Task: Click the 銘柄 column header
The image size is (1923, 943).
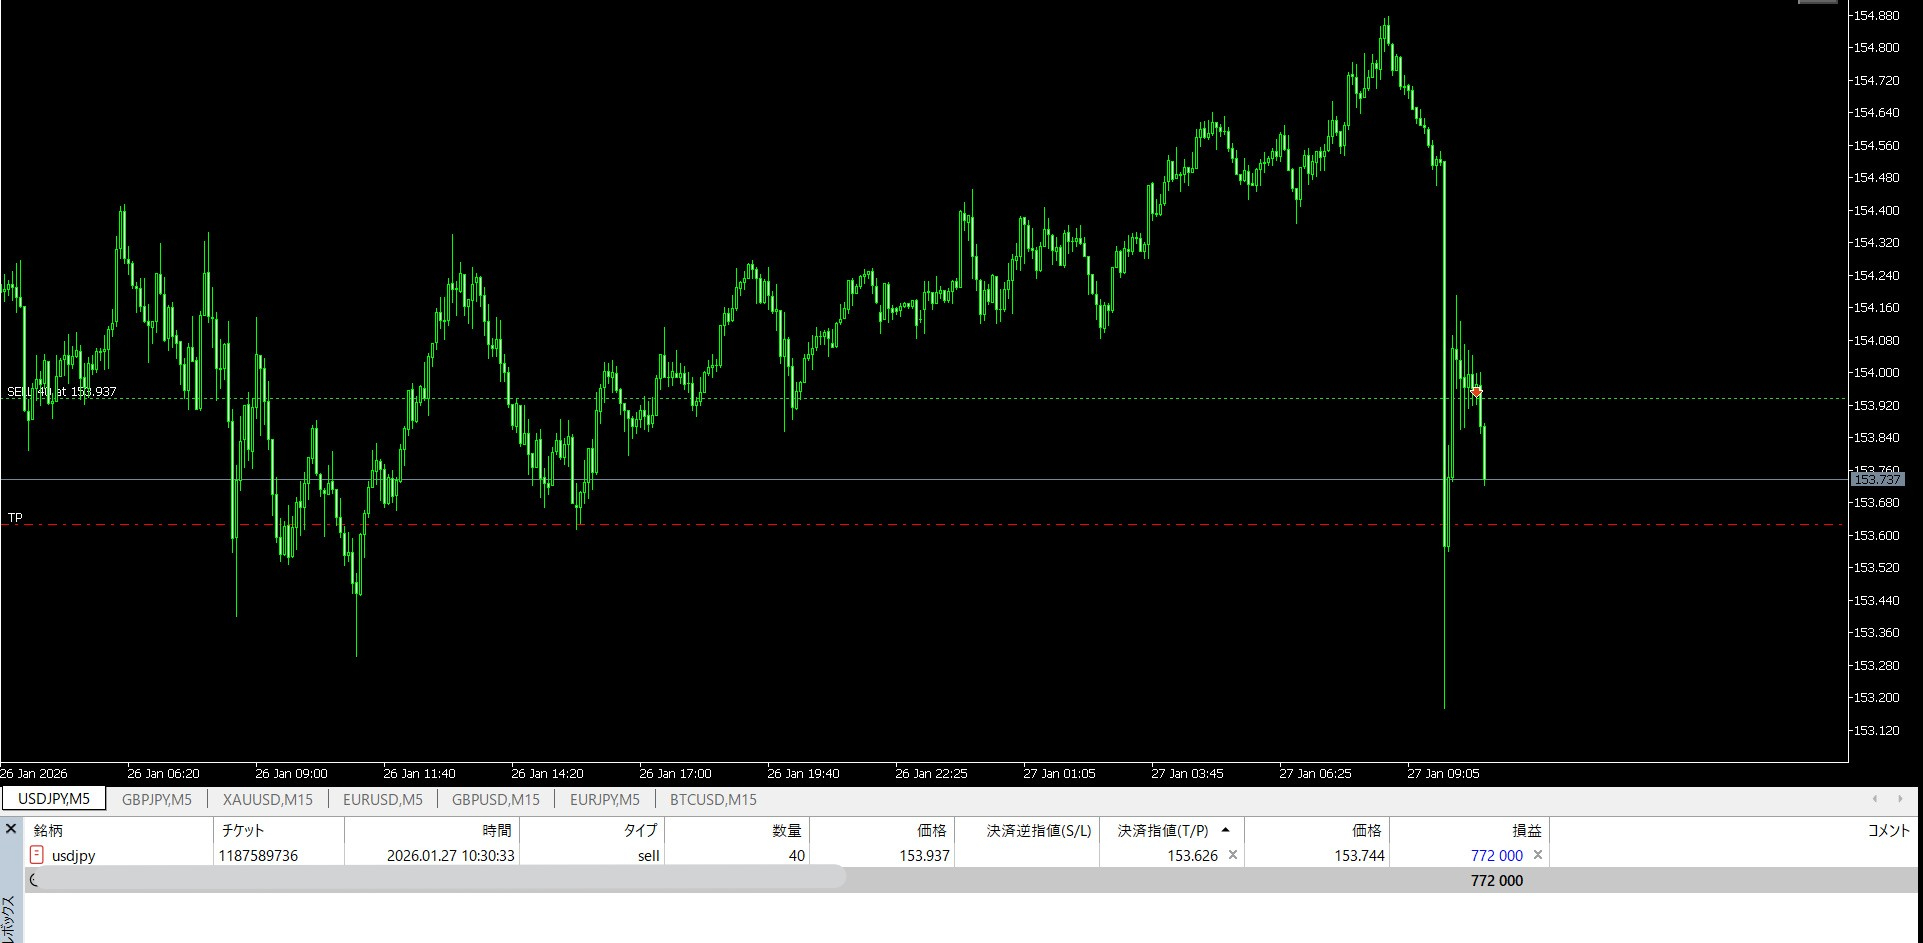Action: click(48, 830)
